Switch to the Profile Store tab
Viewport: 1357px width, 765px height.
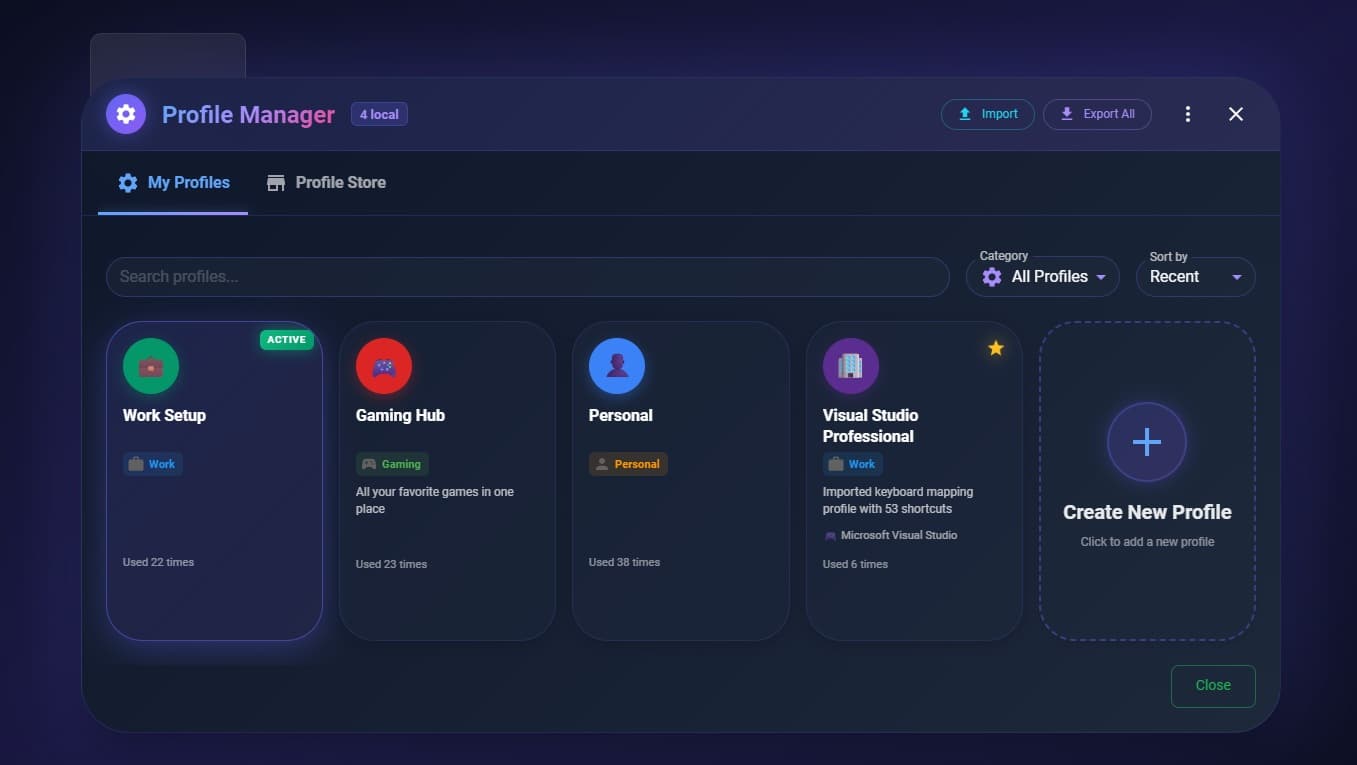pos(326,182)
